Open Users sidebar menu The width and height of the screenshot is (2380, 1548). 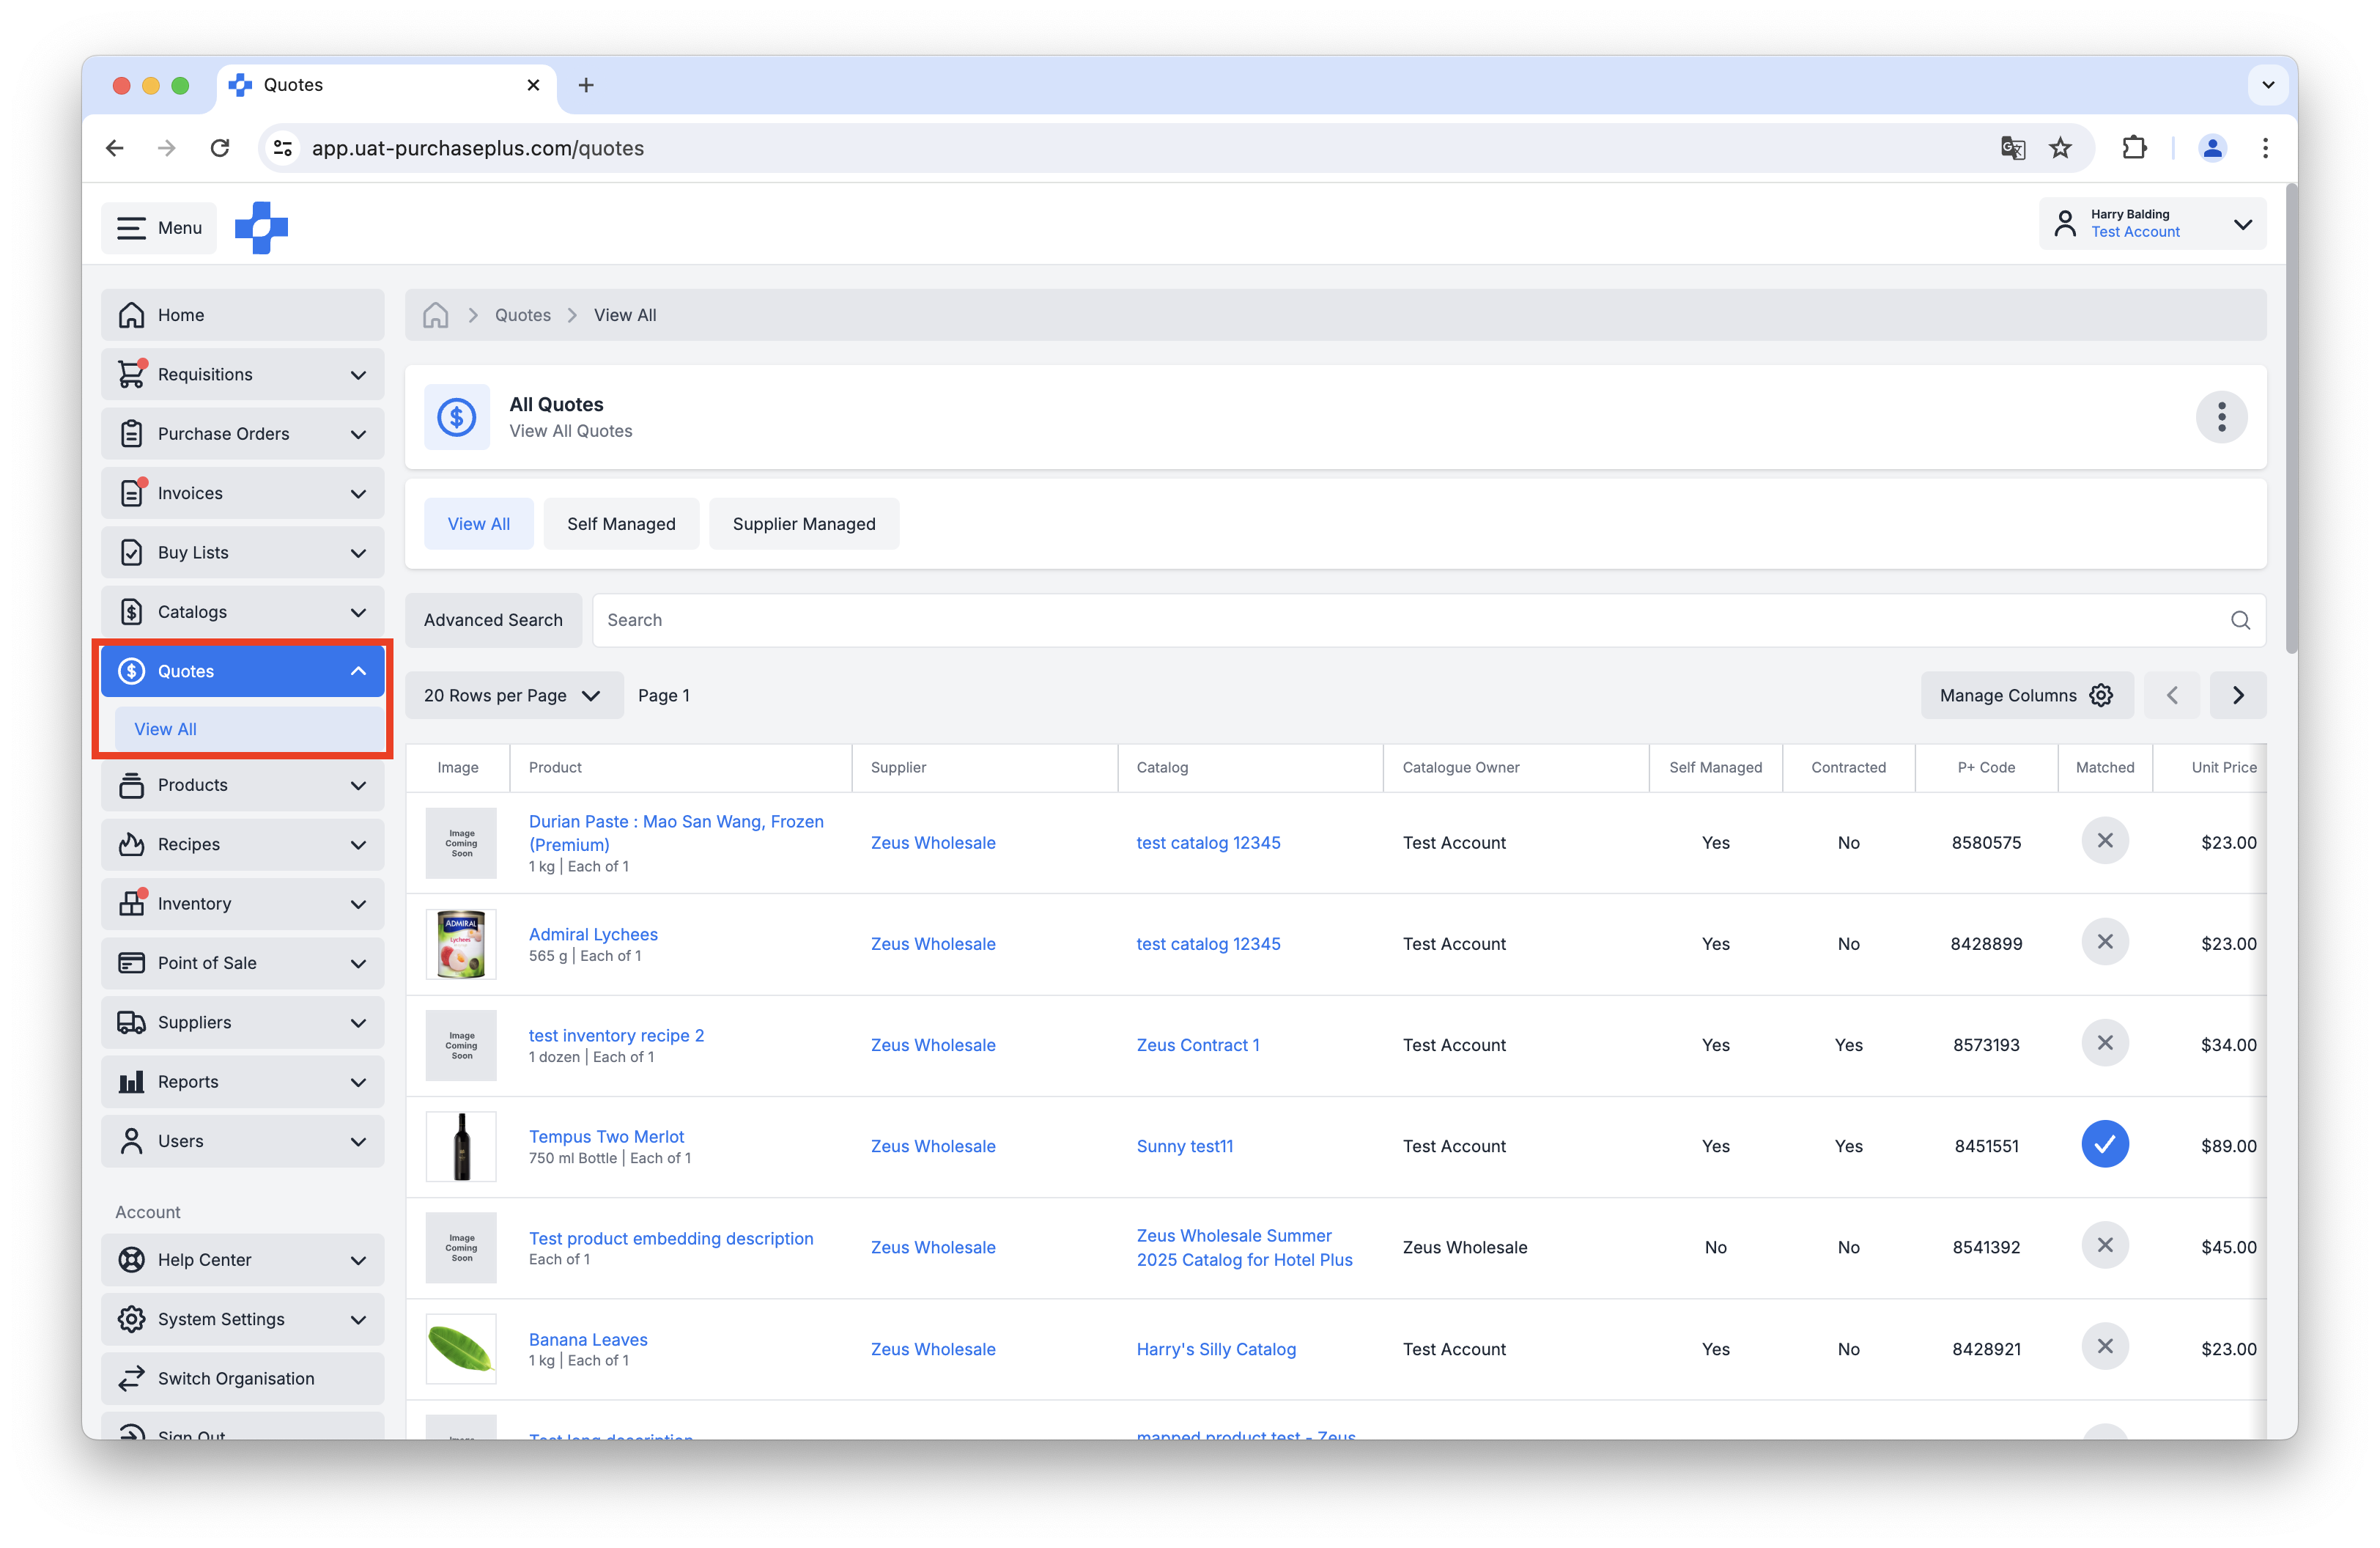coord(243,1141)
